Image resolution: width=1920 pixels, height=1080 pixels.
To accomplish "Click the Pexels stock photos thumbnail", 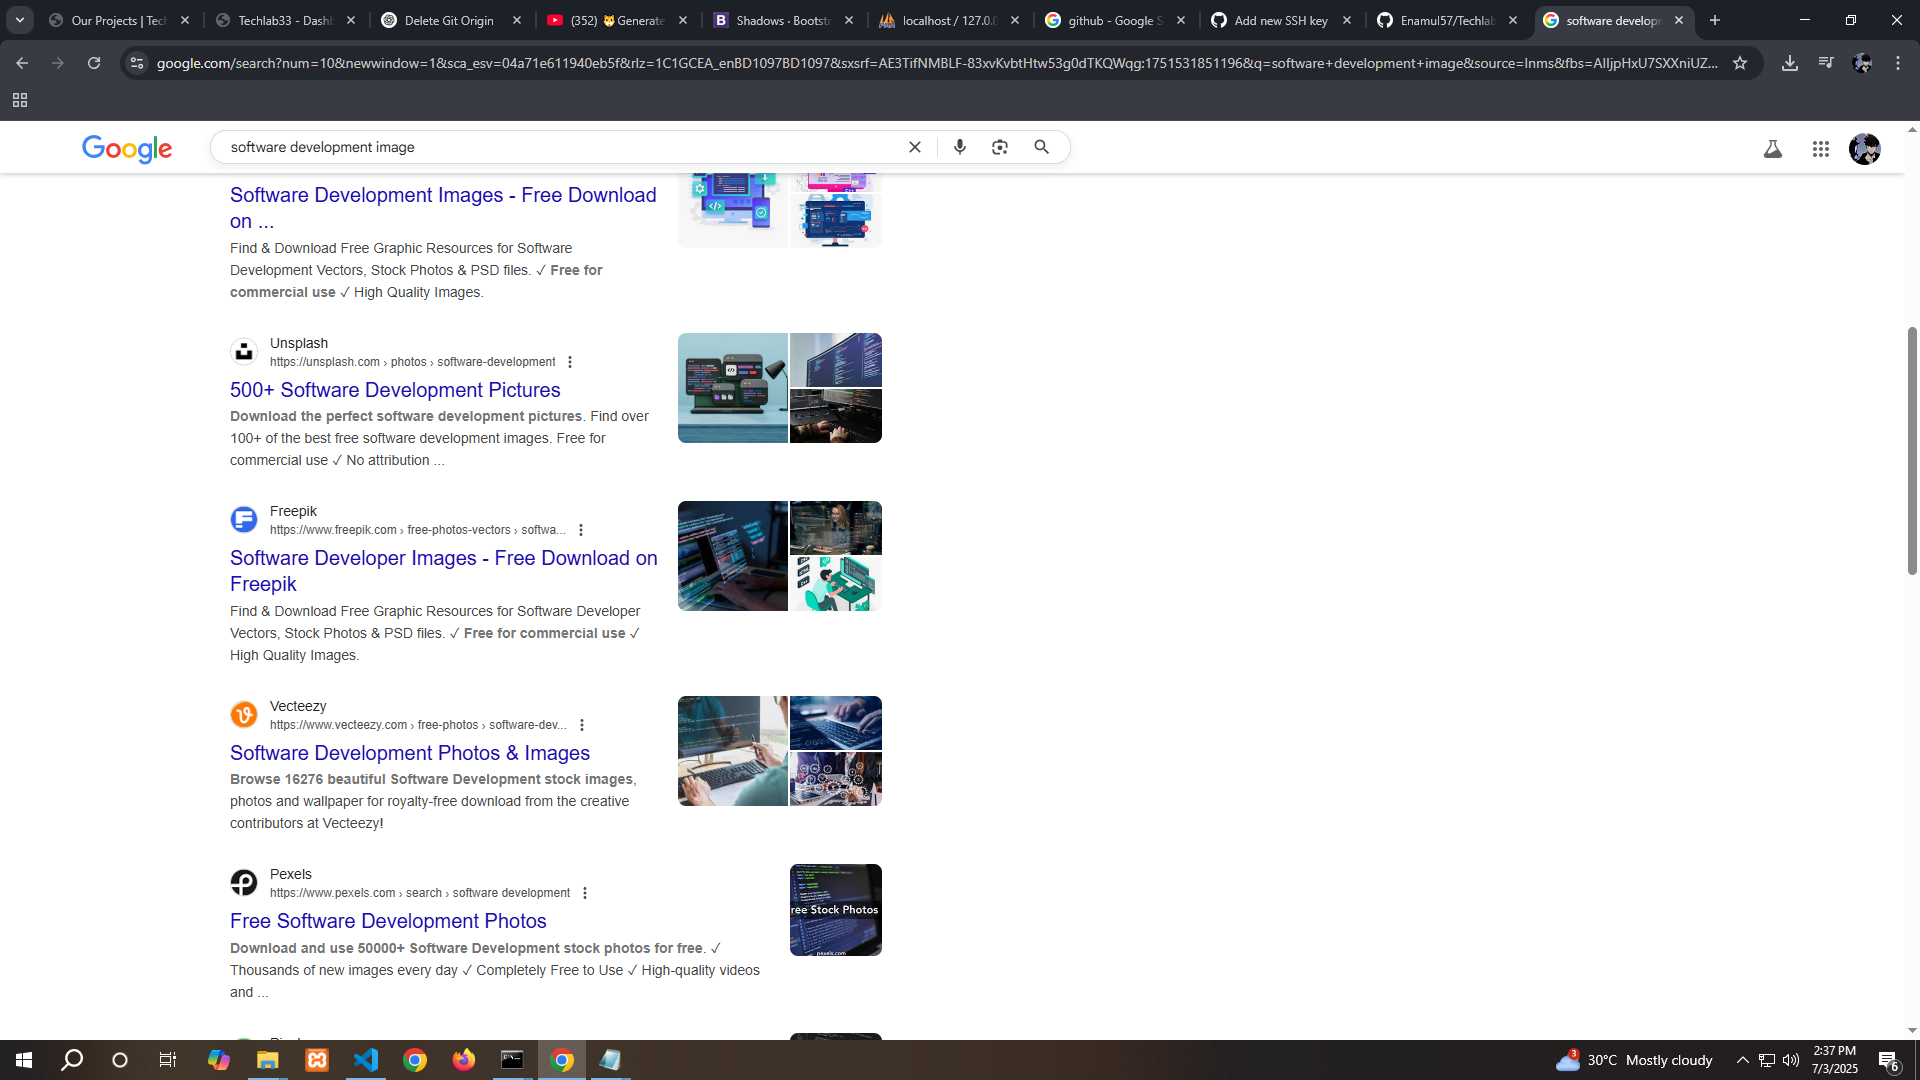I will coord(835,910).
